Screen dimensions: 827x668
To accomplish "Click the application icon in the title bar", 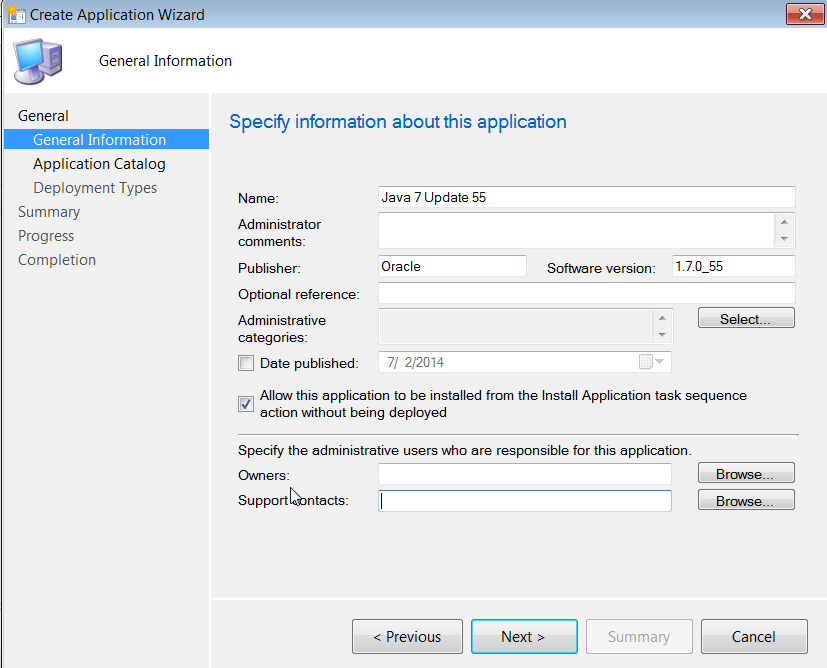I will [x=15, y=14].
